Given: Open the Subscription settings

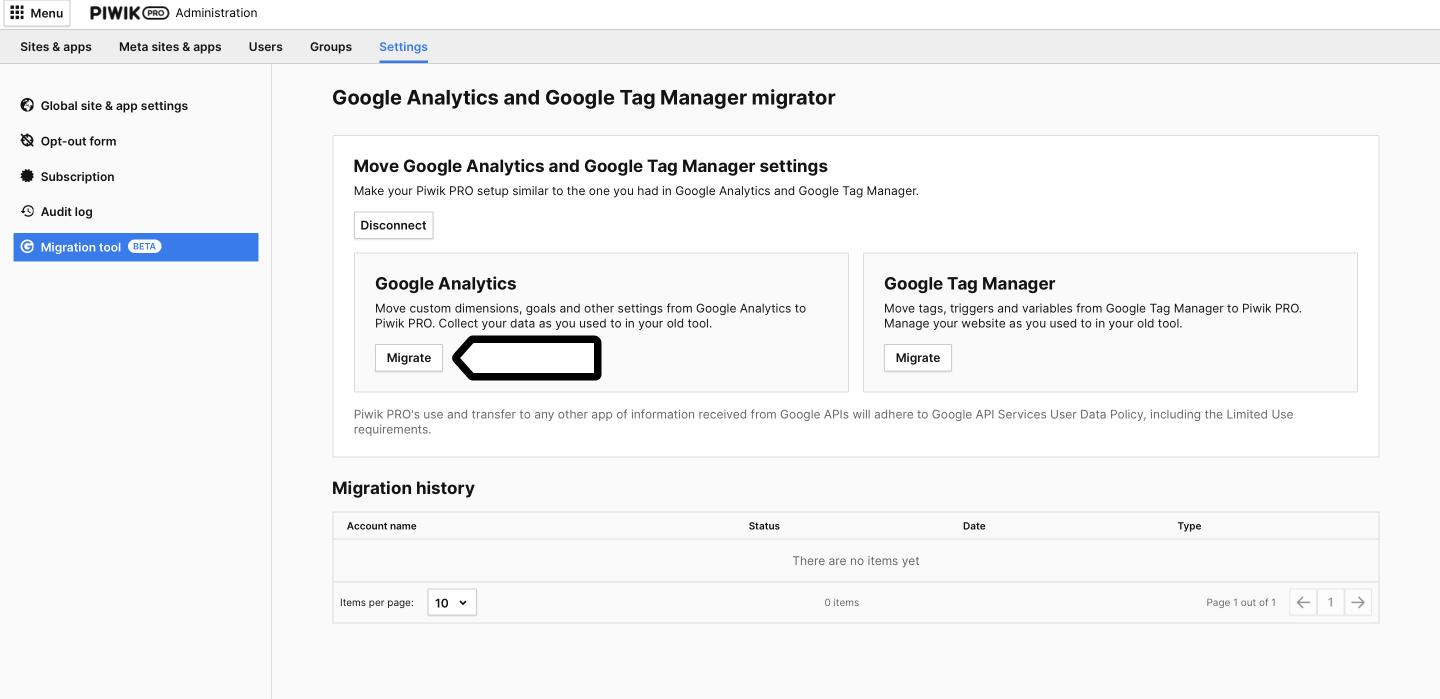Looking at the screenshot, I should coord(77,177).
